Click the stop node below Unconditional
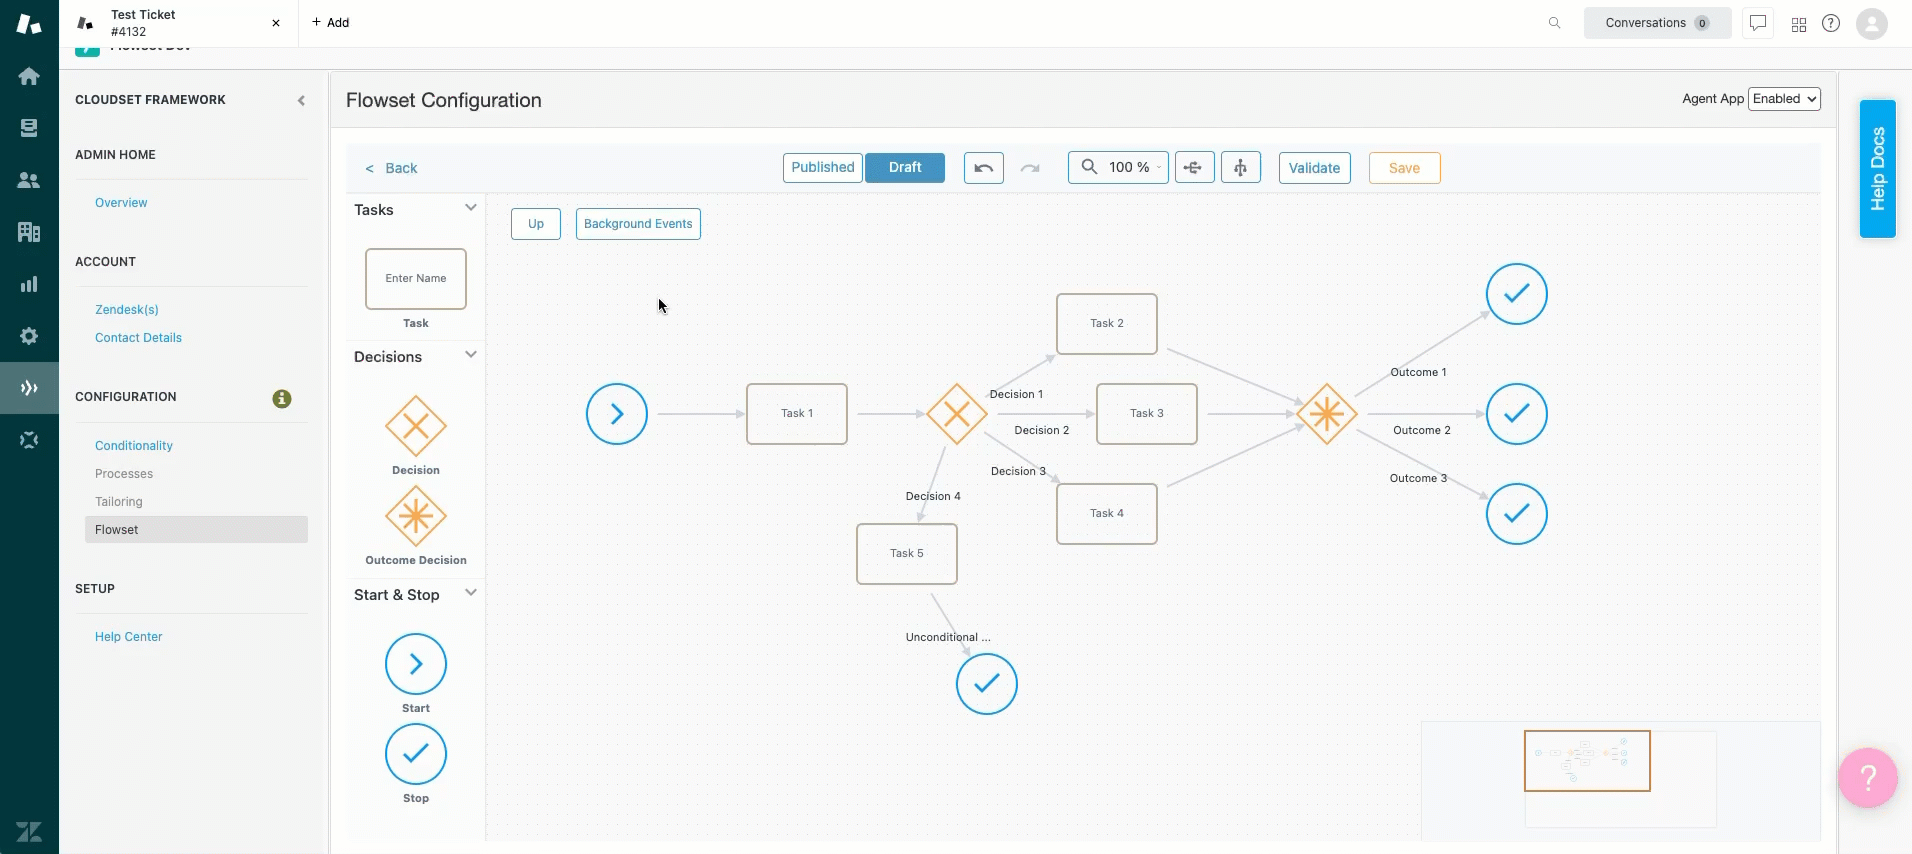Image resolution: width=1912 pixels, height=854 pixels. pos(987,684)
